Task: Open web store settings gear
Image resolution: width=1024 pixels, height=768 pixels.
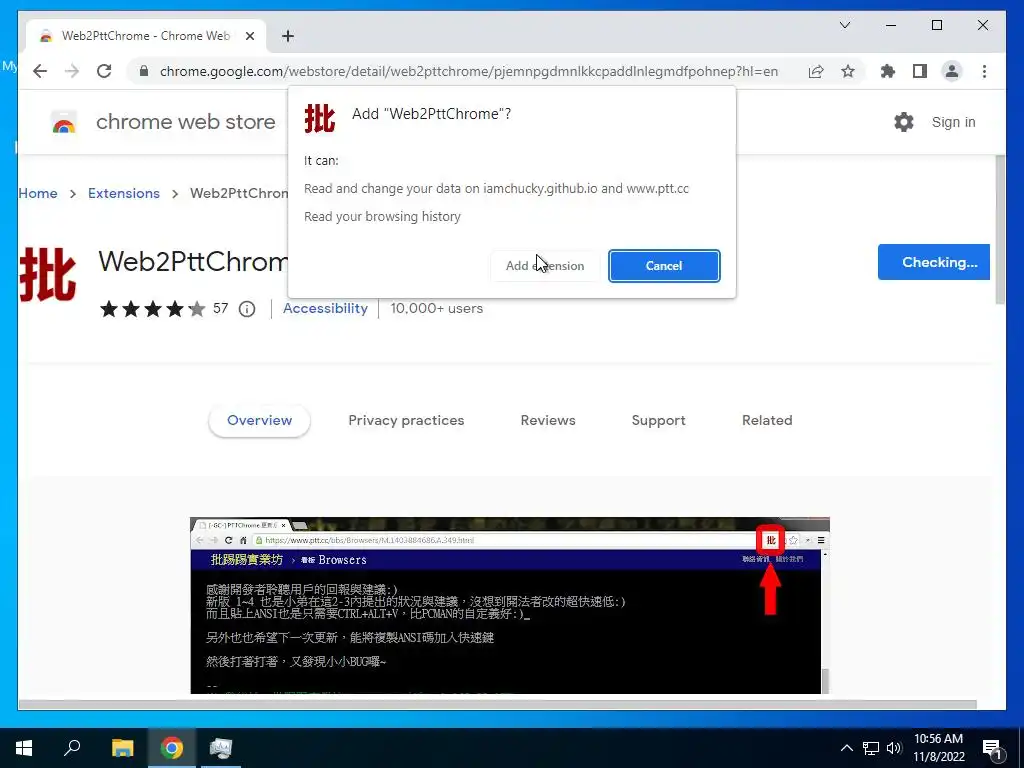Action: point(903,122)
